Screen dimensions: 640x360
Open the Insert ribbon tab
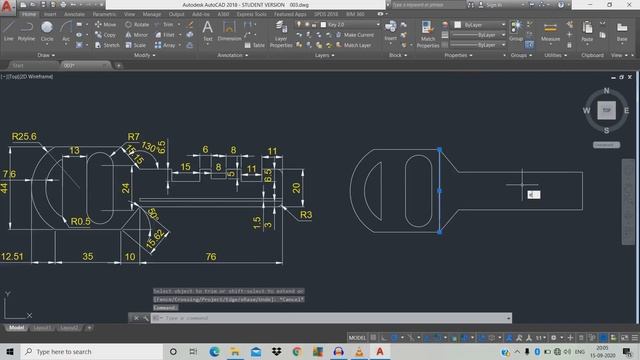coord(50,14)
